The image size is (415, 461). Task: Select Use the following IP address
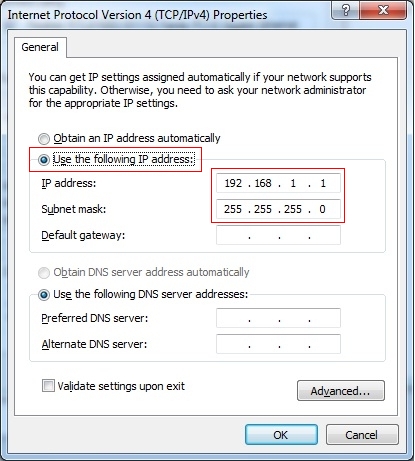coord(44,160)
